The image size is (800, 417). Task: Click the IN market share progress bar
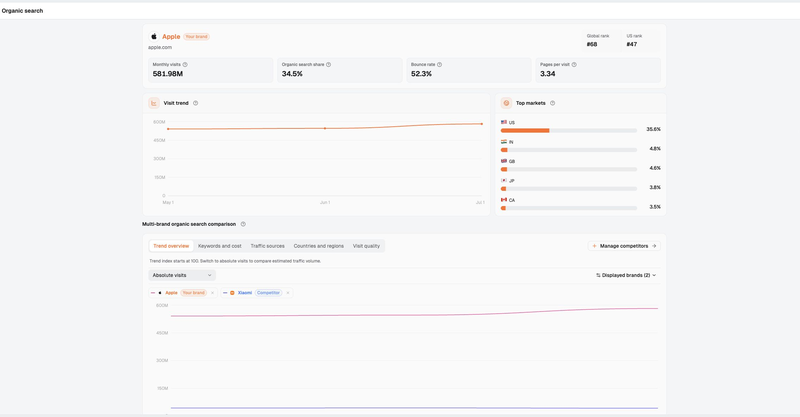pyautogui.click(x=569, y=150)
